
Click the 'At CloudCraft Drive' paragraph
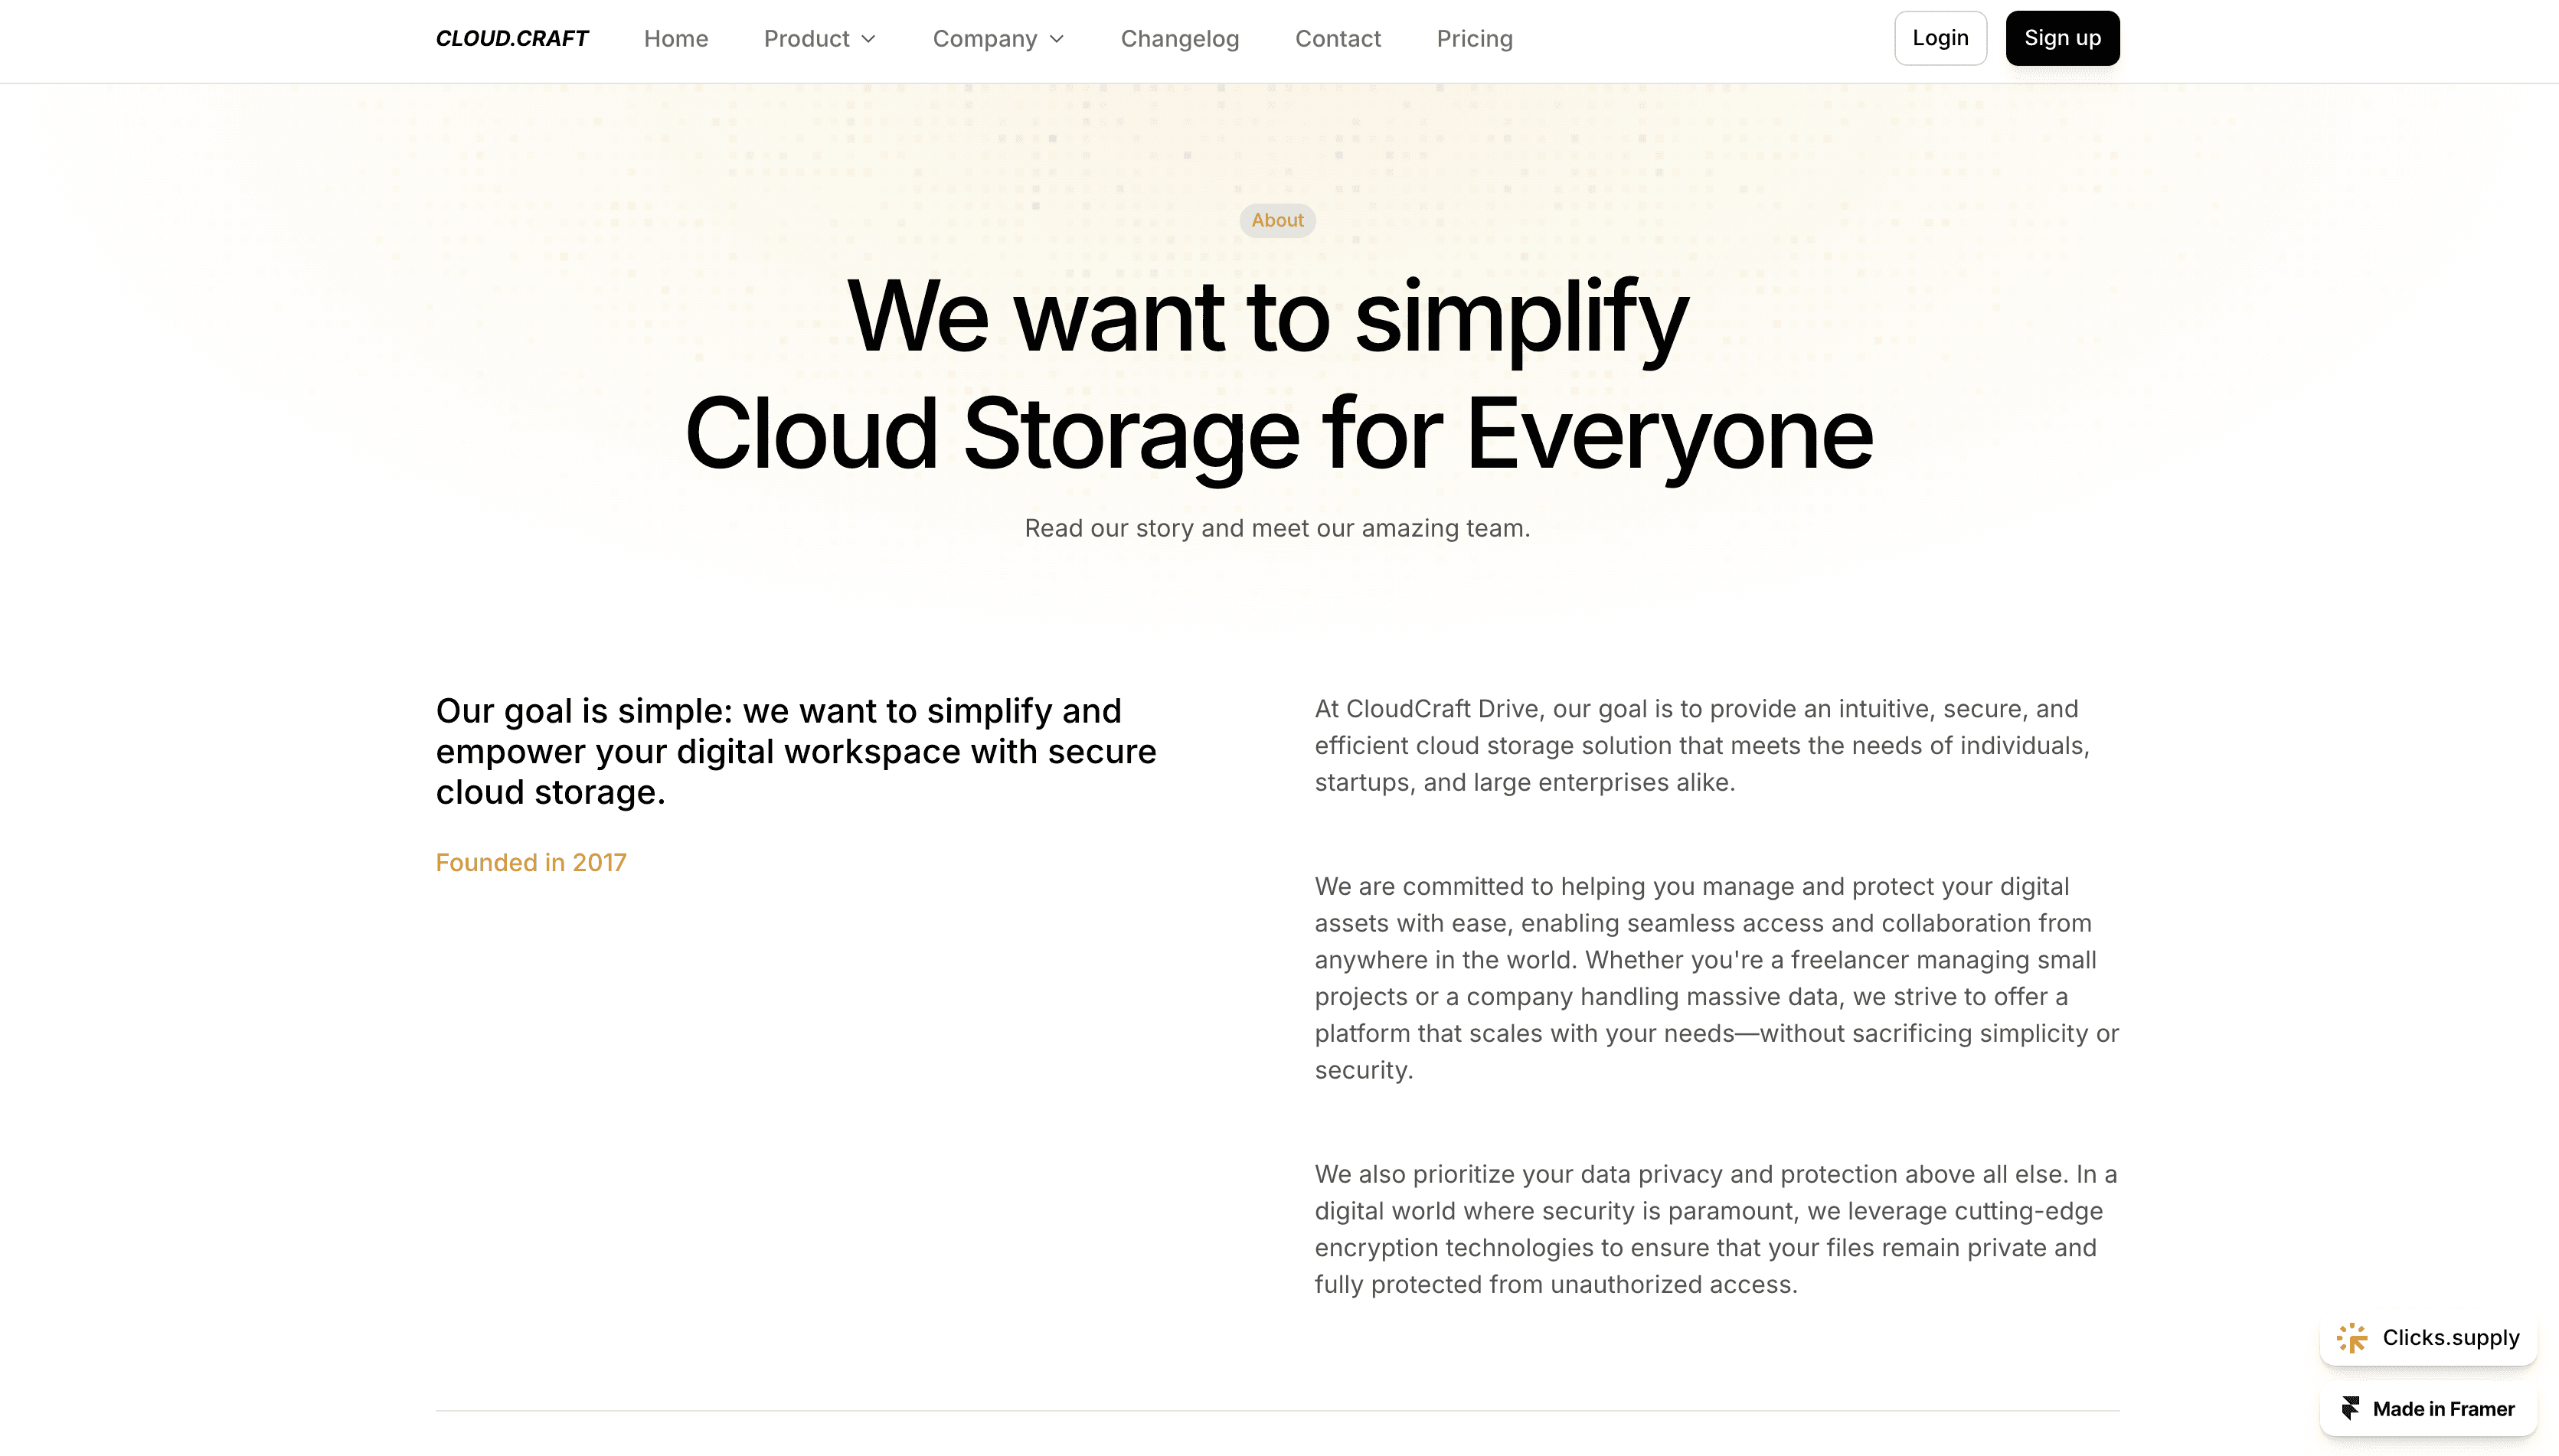pyautogui.click(x=1701, y=745)
